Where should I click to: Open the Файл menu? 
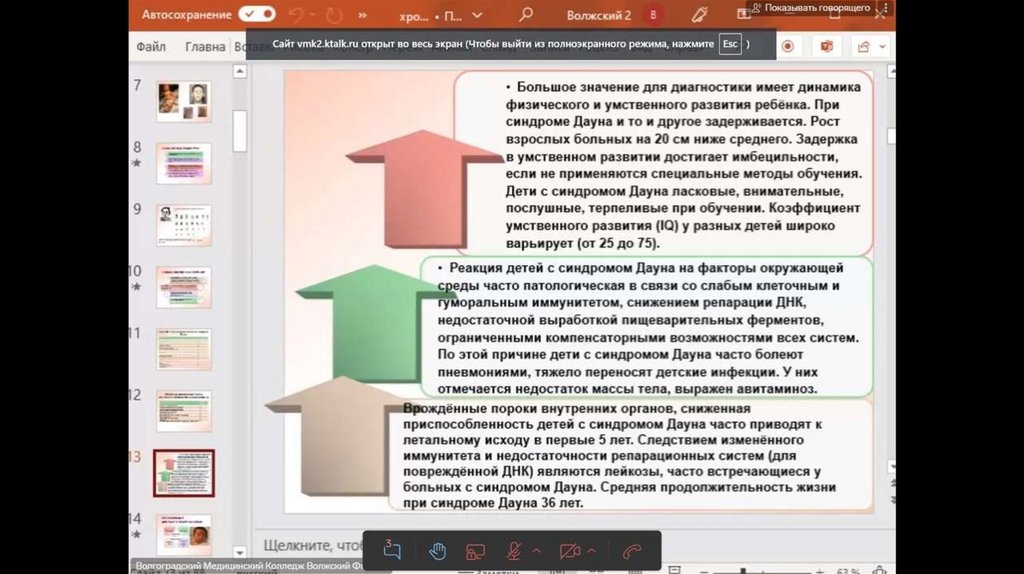pyautogui.click(x=151, y=46)
